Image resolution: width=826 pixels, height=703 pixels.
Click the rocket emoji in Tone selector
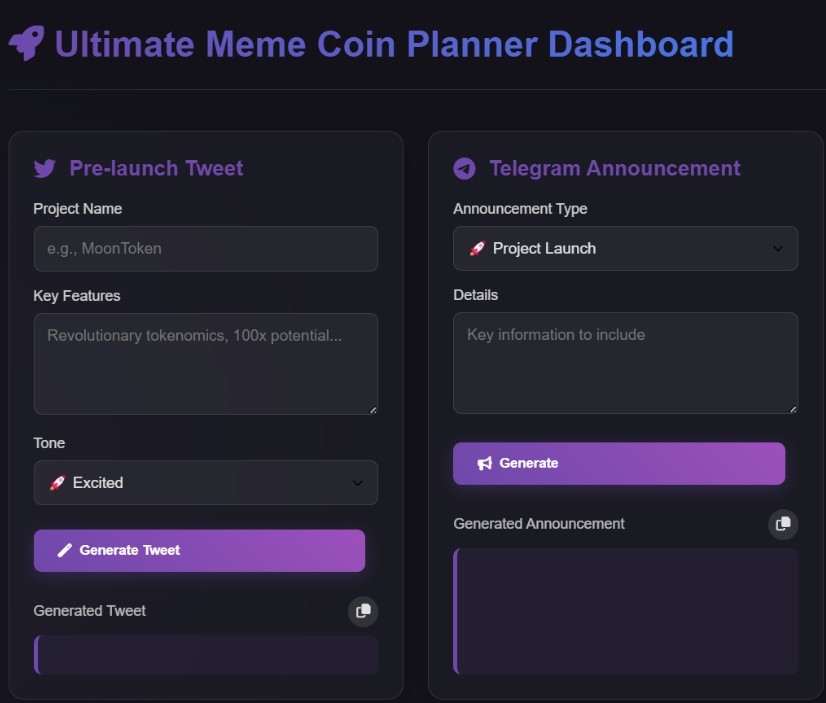click(x=57, y=482)
